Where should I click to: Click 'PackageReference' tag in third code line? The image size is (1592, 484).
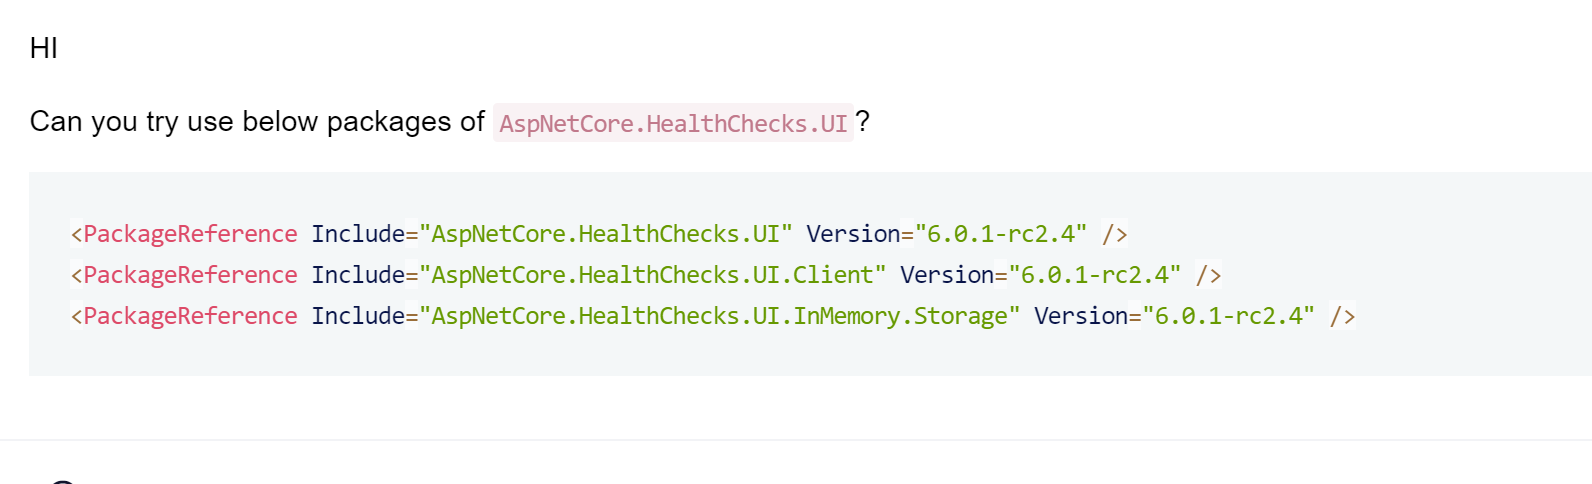point(190,316)
